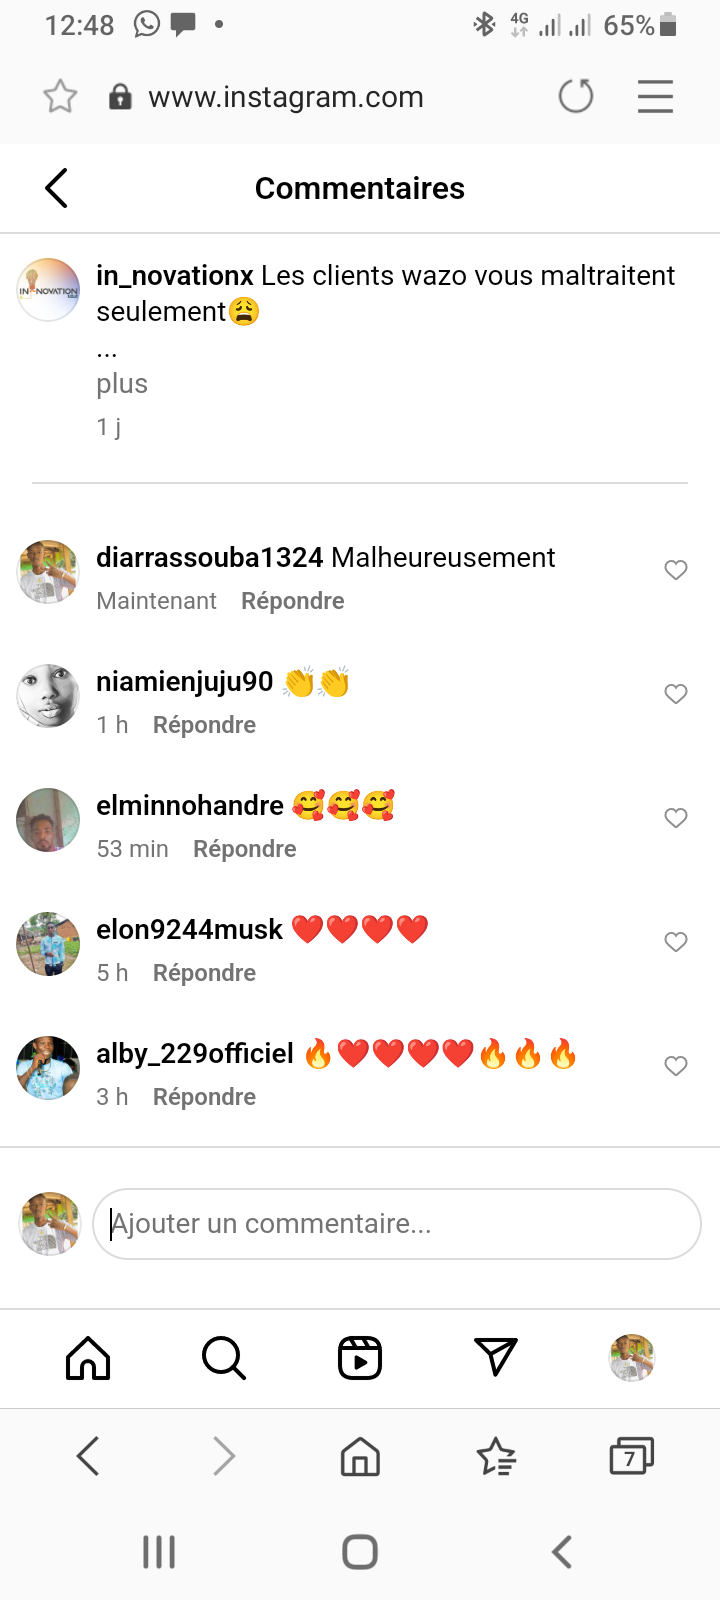The width and height of the screenshot is (720, 1600).
Task: Open Instagram home feed icon
Action: [x=88, y=1358]
